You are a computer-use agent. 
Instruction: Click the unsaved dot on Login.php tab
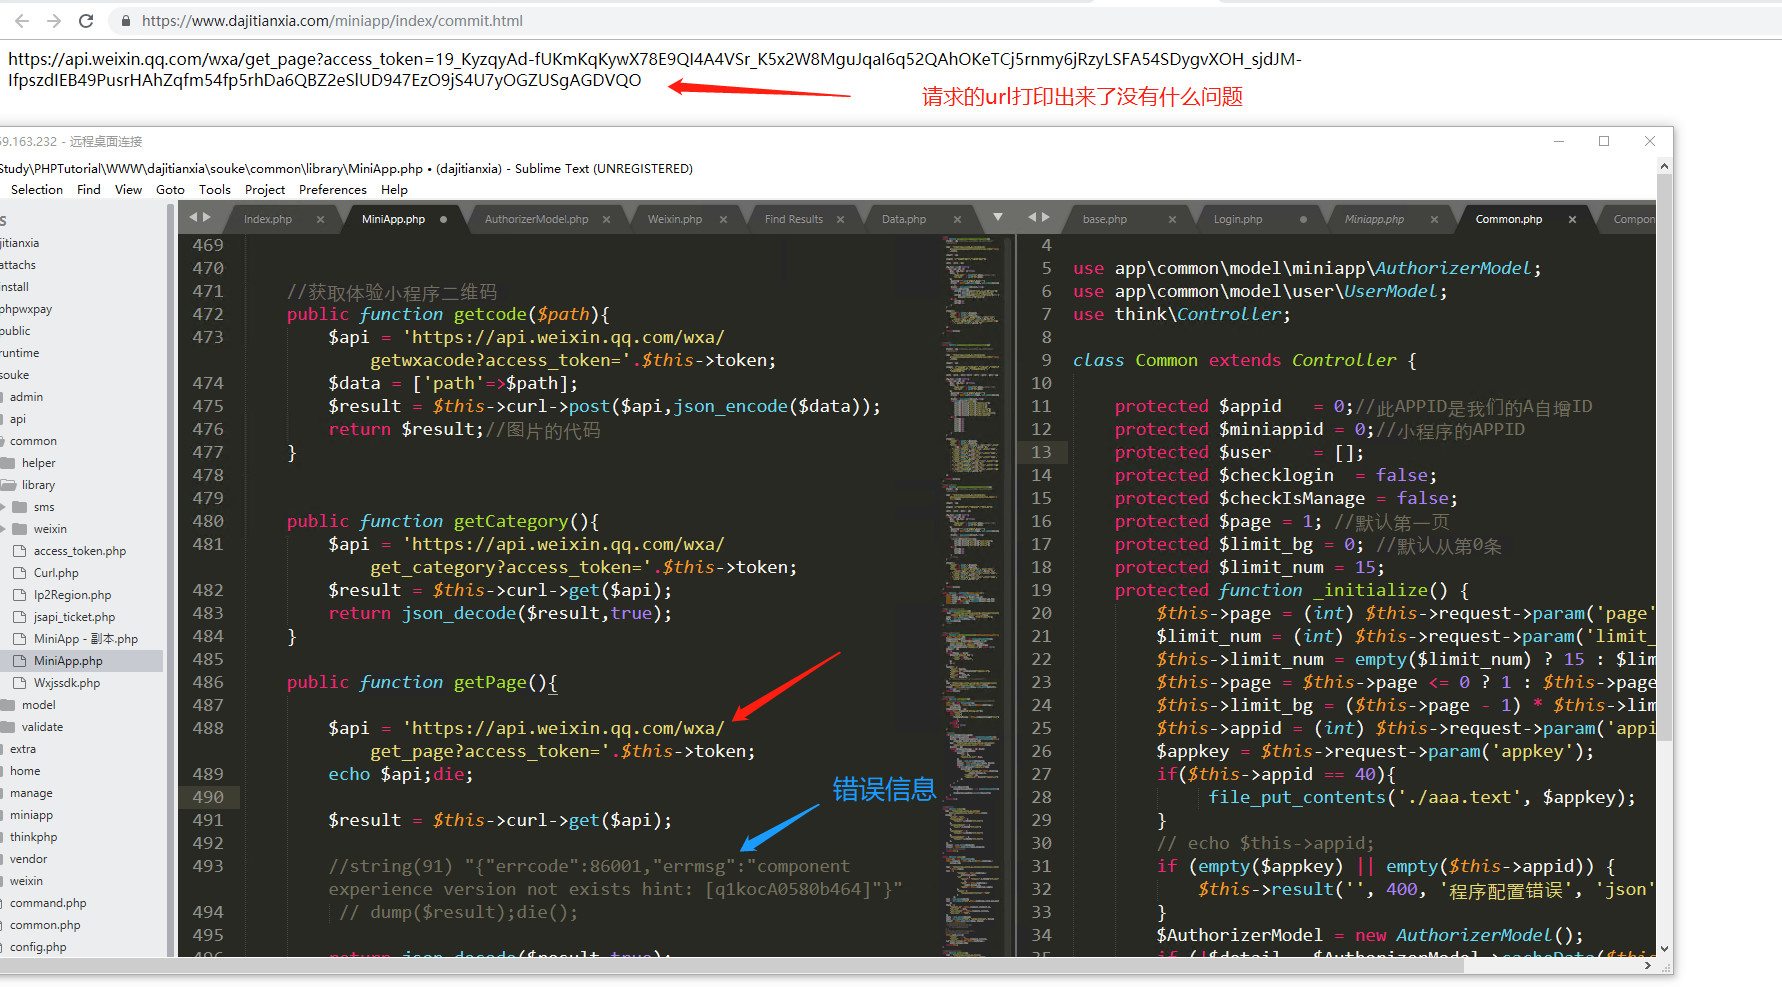1303,219
